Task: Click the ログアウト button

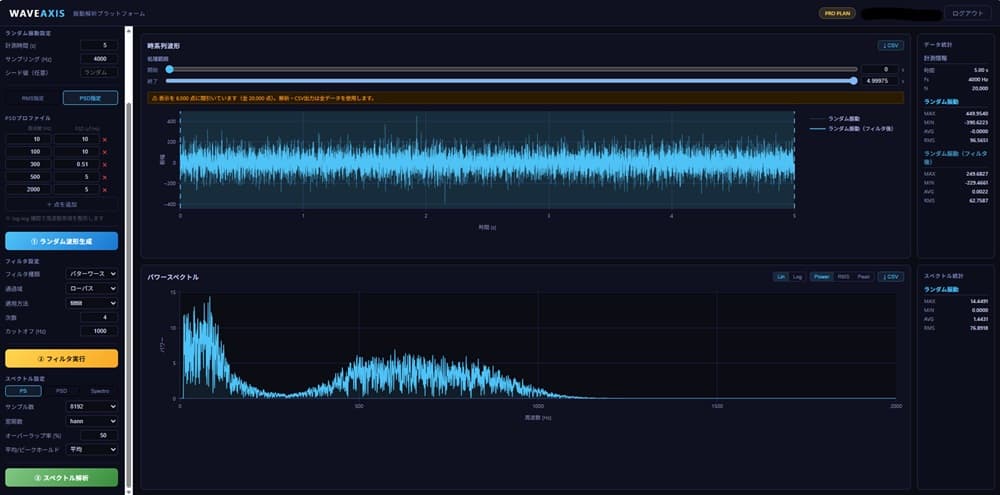Action: click(x=967, y=13)
